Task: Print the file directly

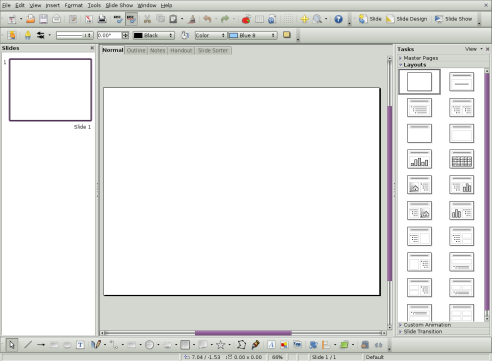Action: click(x=102, y=19)
